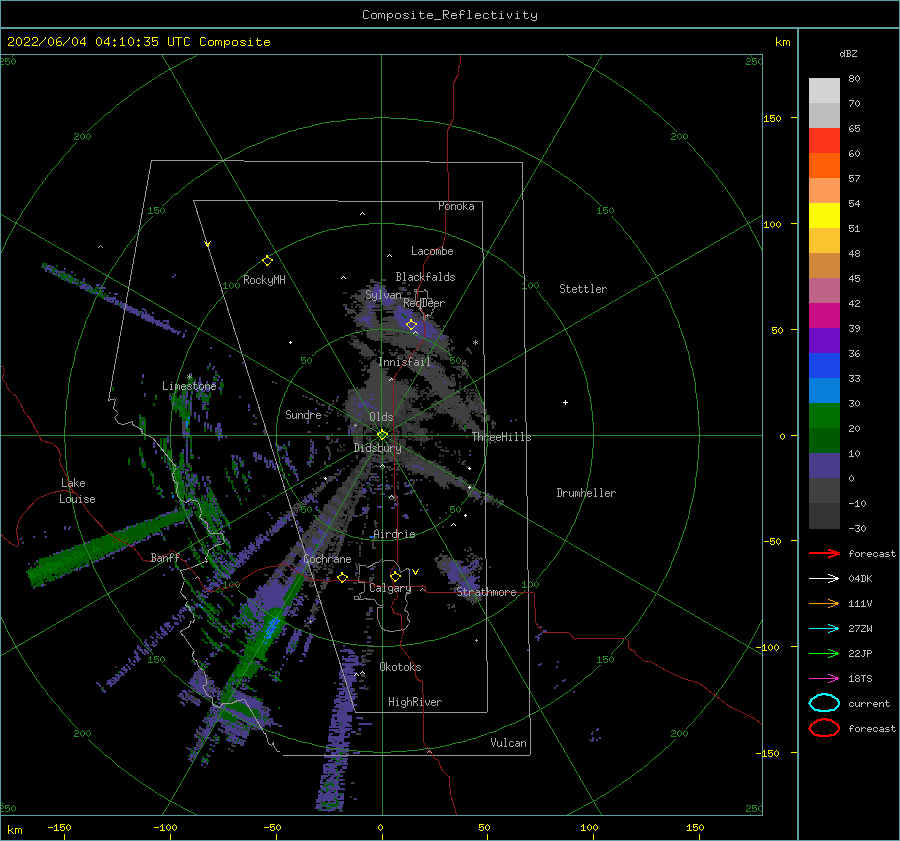The width and height of the screenshot is (900, 841).
Task: Pick the purple 36-39 dBZ swatch
Action: click(824, 340)
